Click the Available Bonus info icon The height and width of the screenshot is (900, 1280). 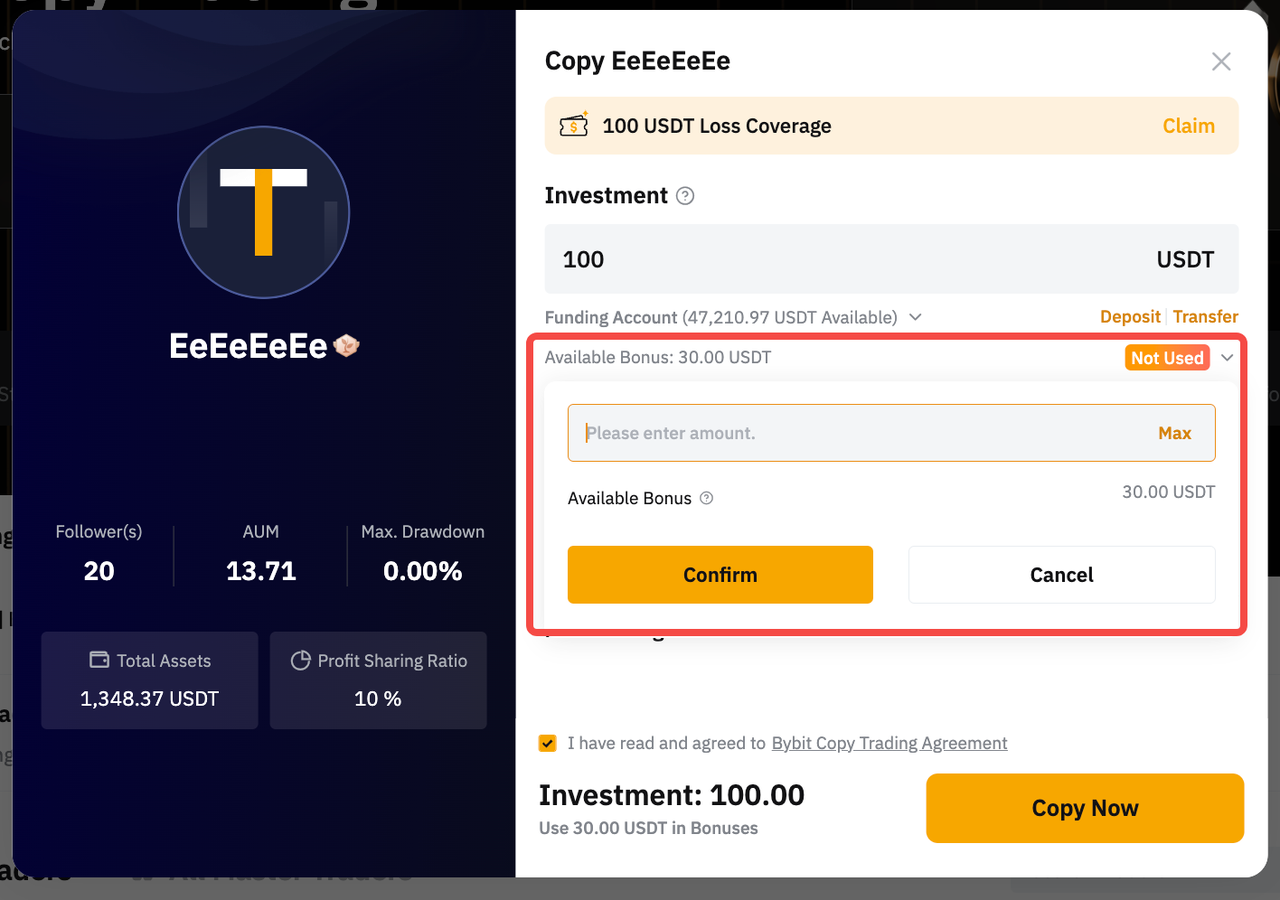click(706, 498)
